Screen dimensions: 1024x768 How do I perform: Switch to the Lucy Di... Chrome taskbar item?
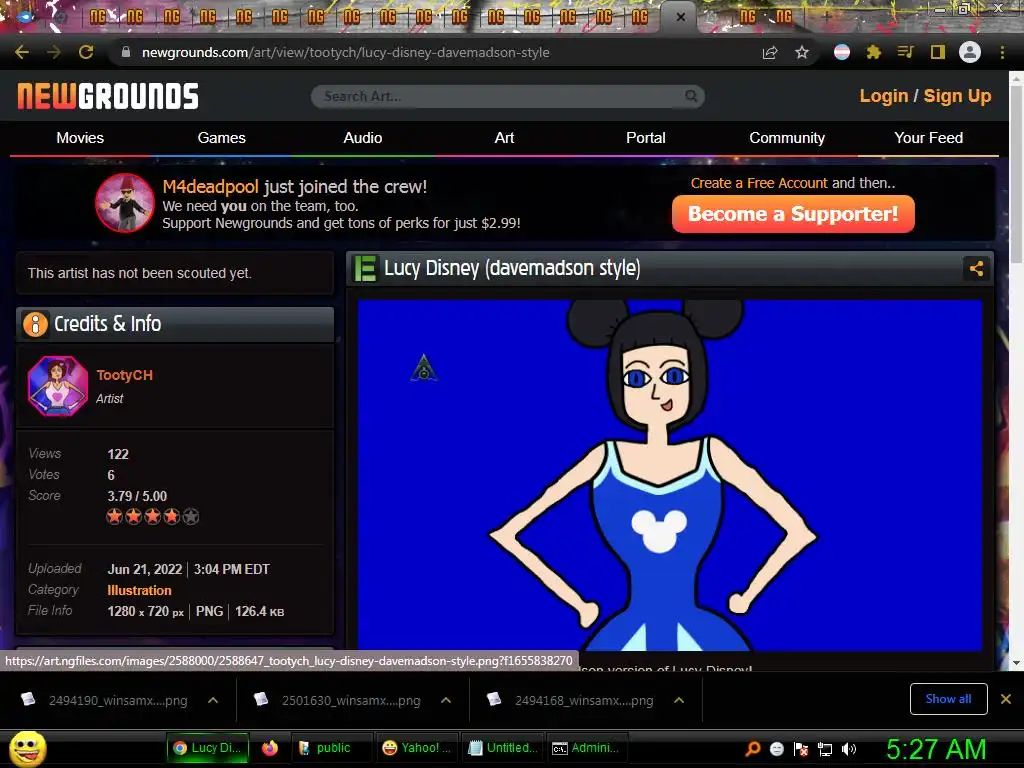pyautogui.click(x=208, y=748)
